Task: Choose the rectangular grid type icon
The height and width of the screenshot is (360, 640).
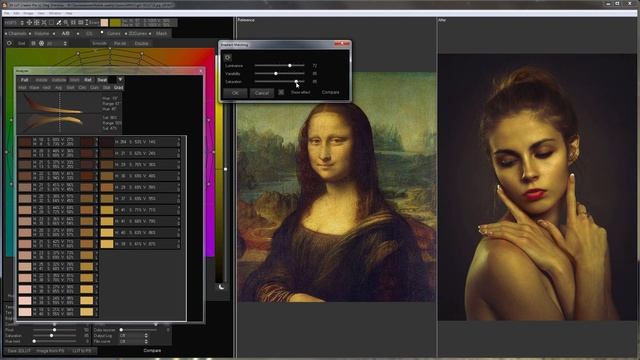Action: pyautogui.click(x=33, y=43)
